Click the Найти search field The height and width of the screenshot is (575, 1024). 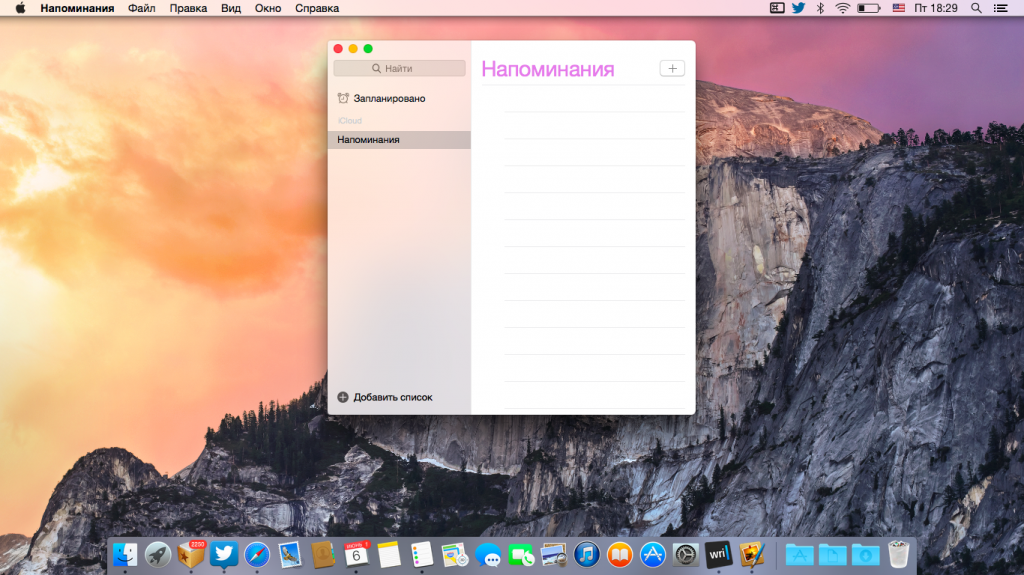(x=399, y=69)
